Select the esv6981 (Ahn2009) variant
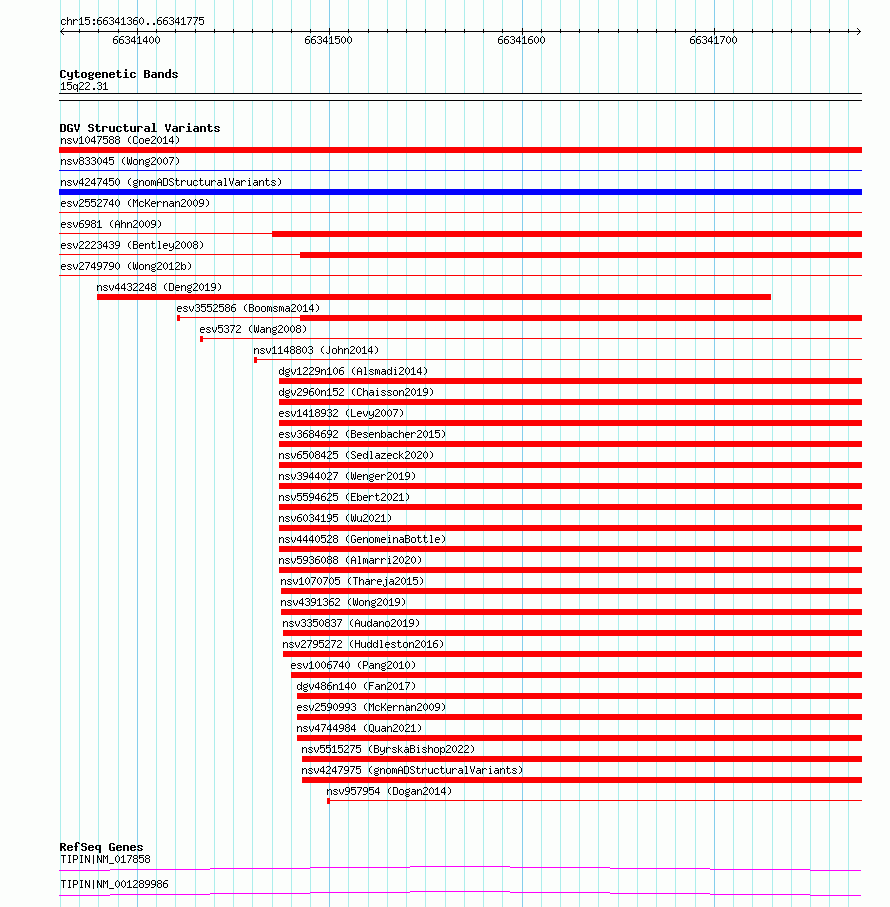This screenshot has width=890, height=907. pos(111,224)
